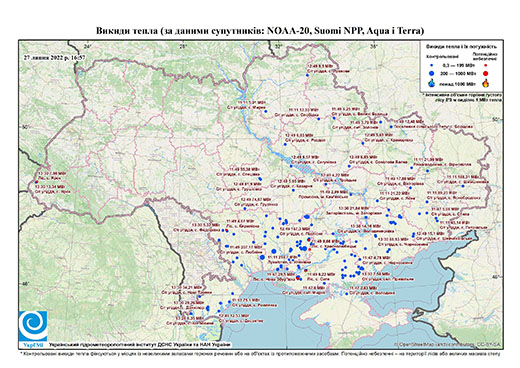520x368 pixels.
Task: Click the footnote below the map
Action: (260, 353)
